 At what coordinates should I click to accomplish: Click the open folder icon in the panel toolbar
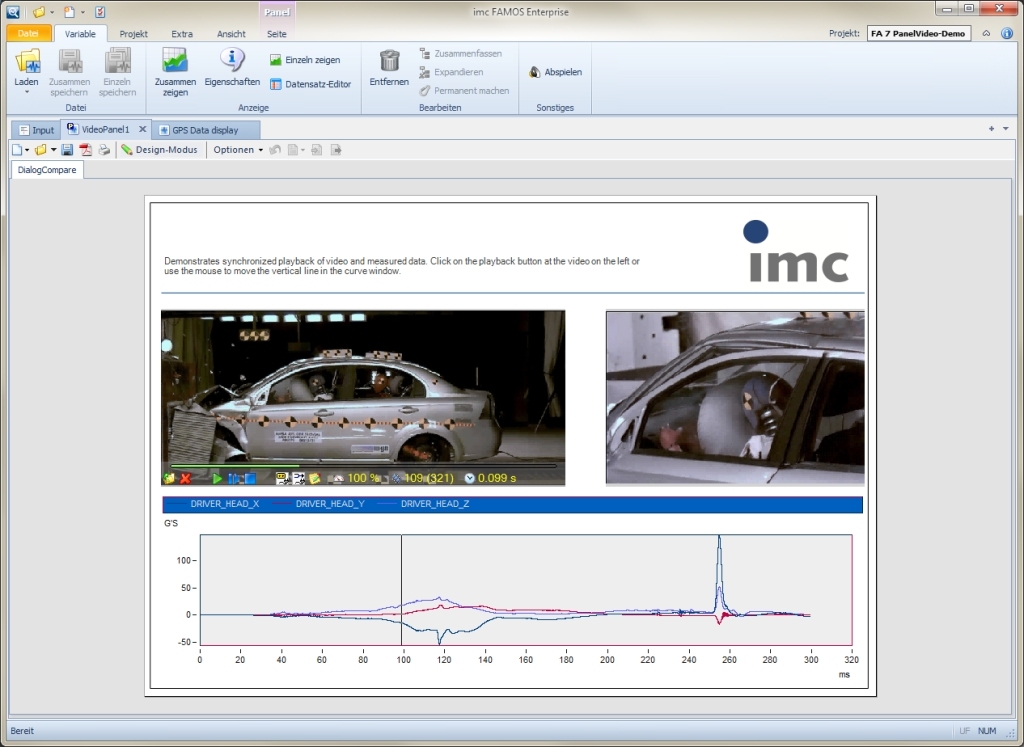pyautogui.click(x=40, y=150)
